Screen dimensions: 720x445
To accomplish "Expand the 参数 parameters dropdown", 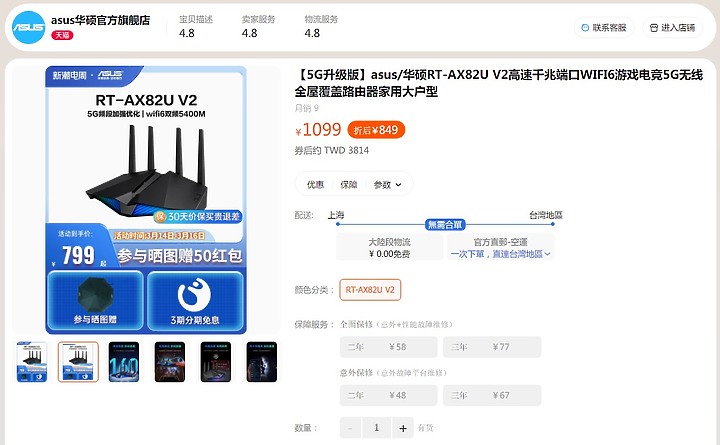I will (x=388, y=185).
